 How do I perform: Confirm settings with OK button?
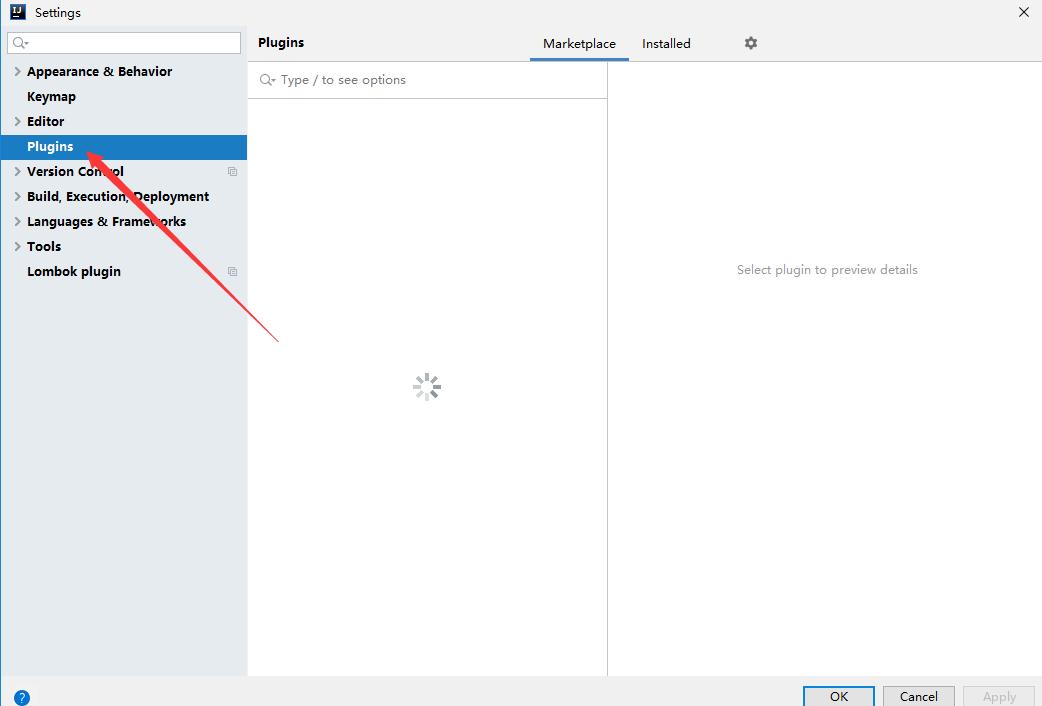[x=839, y=696]
